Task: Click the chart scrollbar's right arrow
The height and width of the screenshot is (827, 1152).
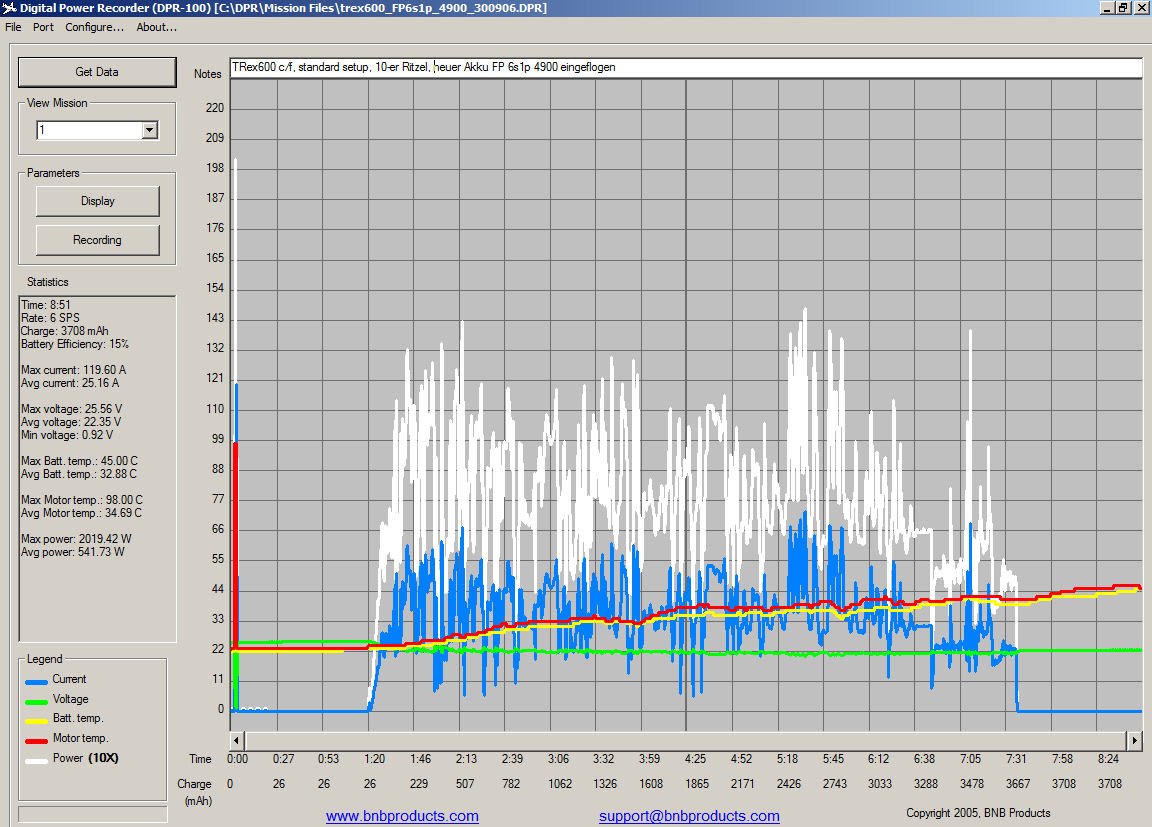Action: click(1135, 740)
